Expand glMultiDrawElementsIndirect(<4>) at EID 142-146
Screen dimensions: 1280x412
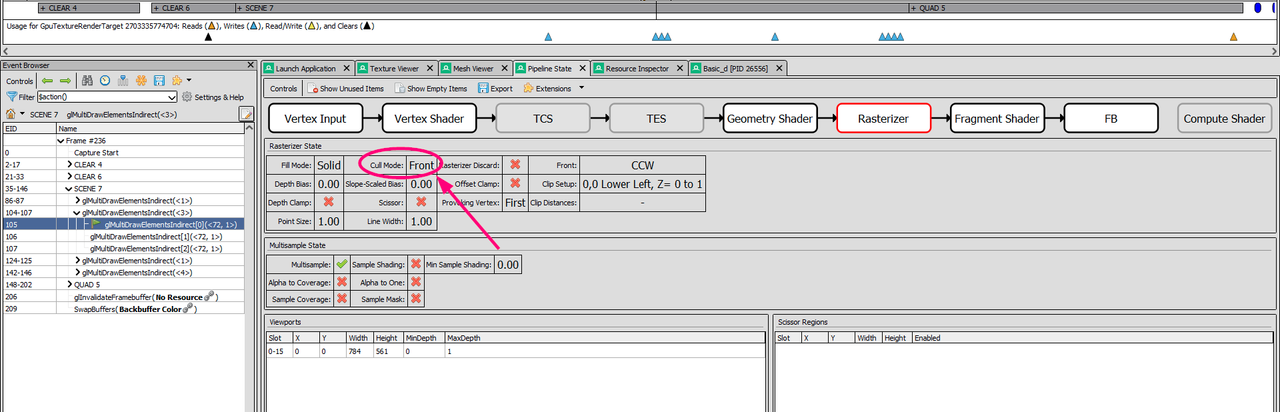tap(78, 272)
